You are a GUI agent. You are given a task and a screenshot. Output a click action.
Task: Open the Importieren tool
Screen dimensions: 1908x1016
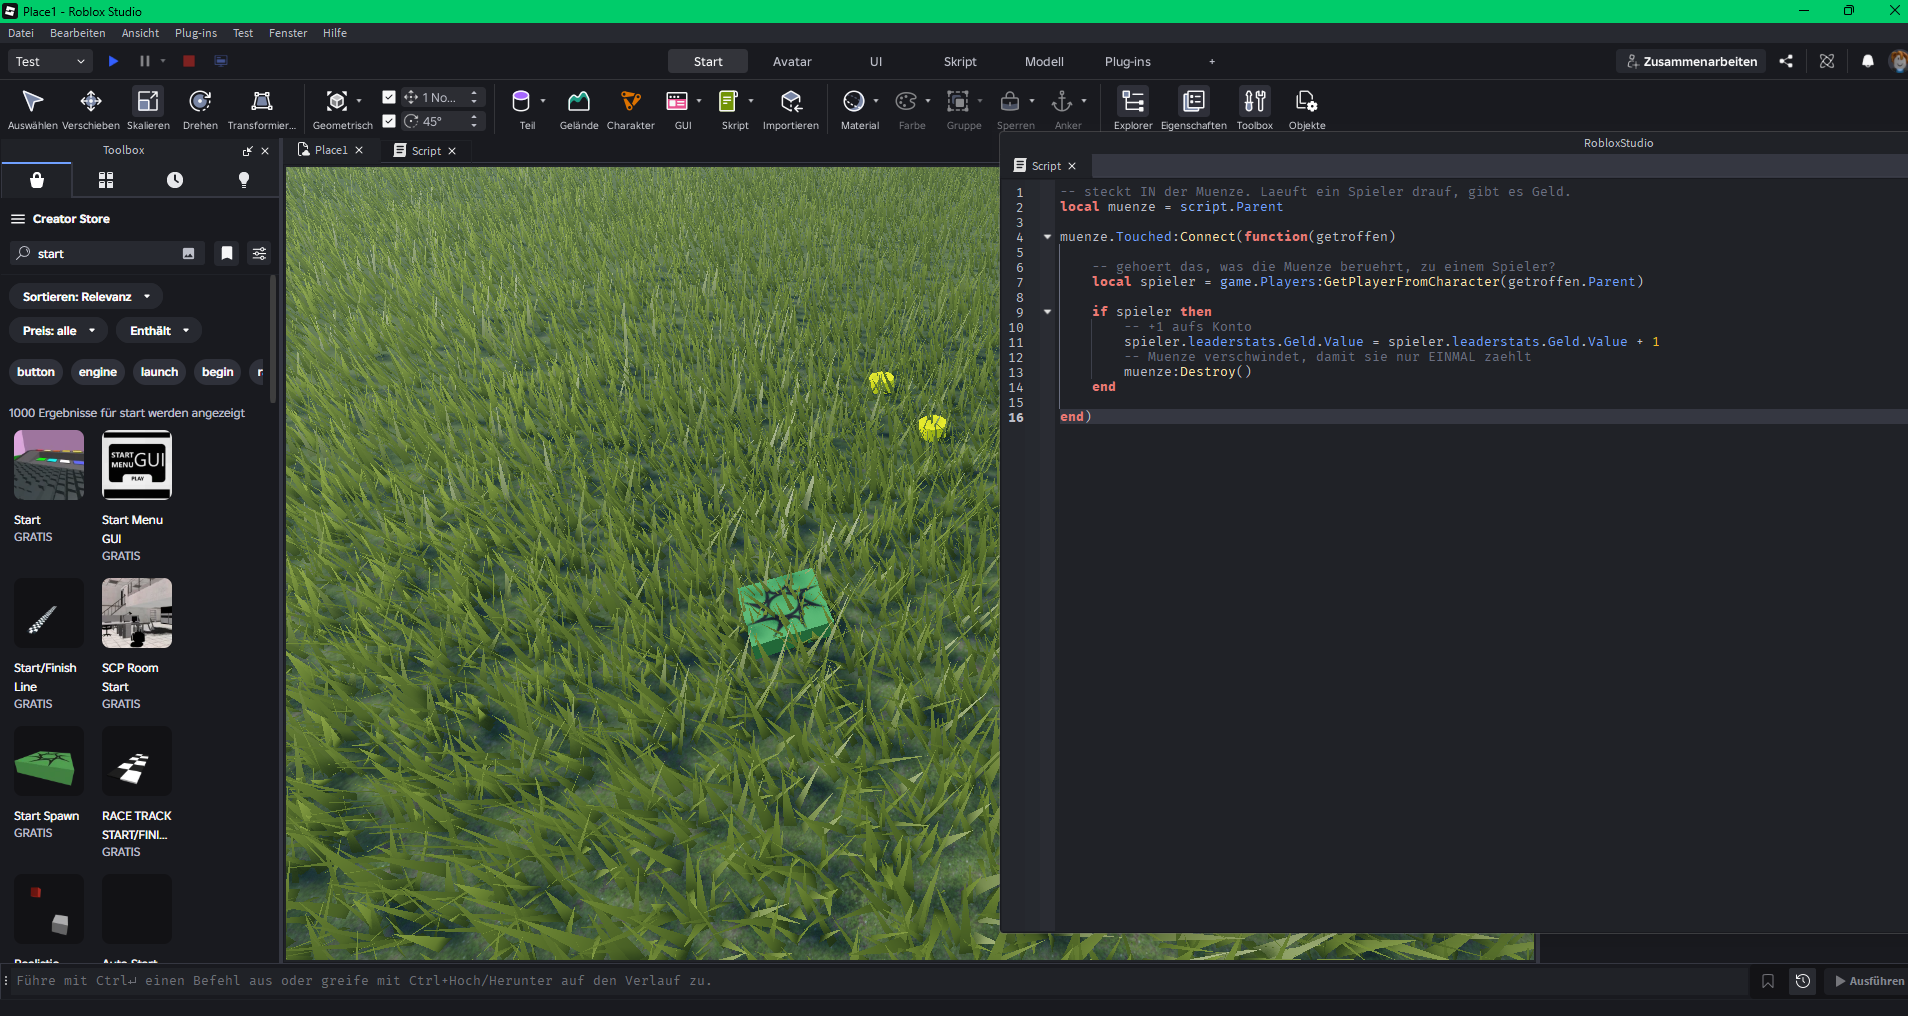(791, 108)
